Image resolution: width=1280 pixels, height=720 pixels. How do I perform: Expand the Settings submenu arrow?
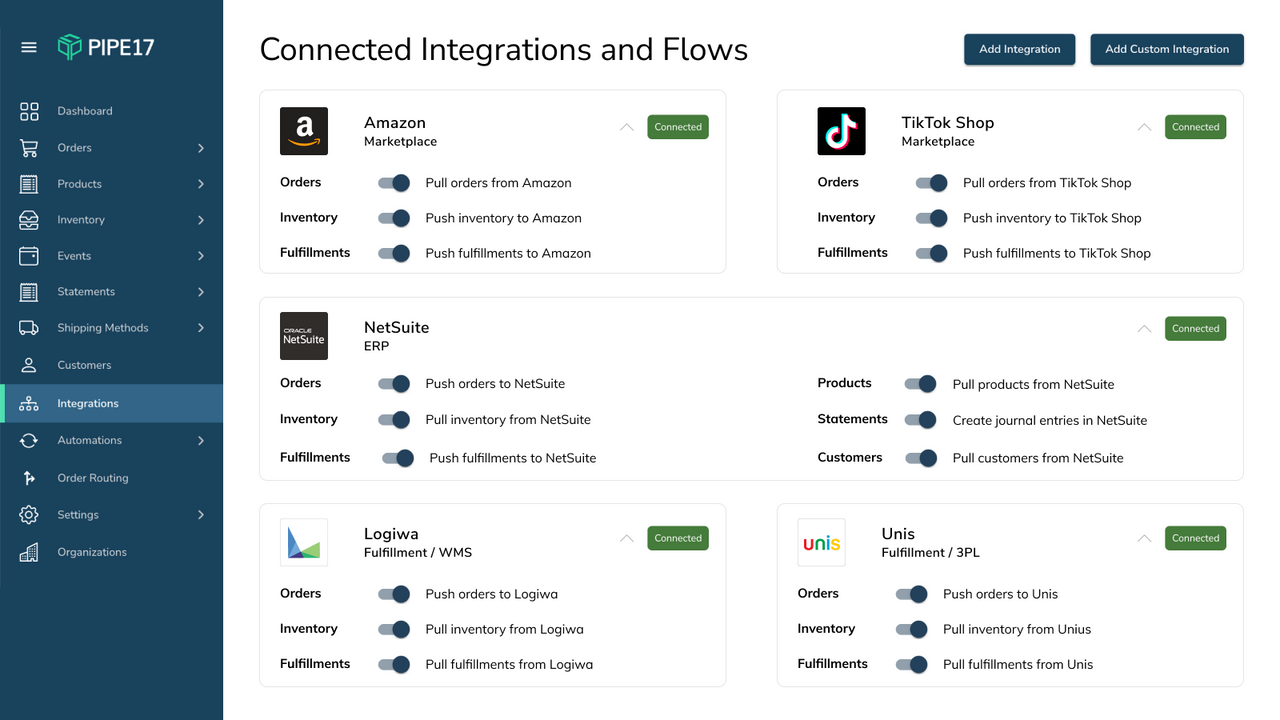pyautogui.click(x=201, y=515)
